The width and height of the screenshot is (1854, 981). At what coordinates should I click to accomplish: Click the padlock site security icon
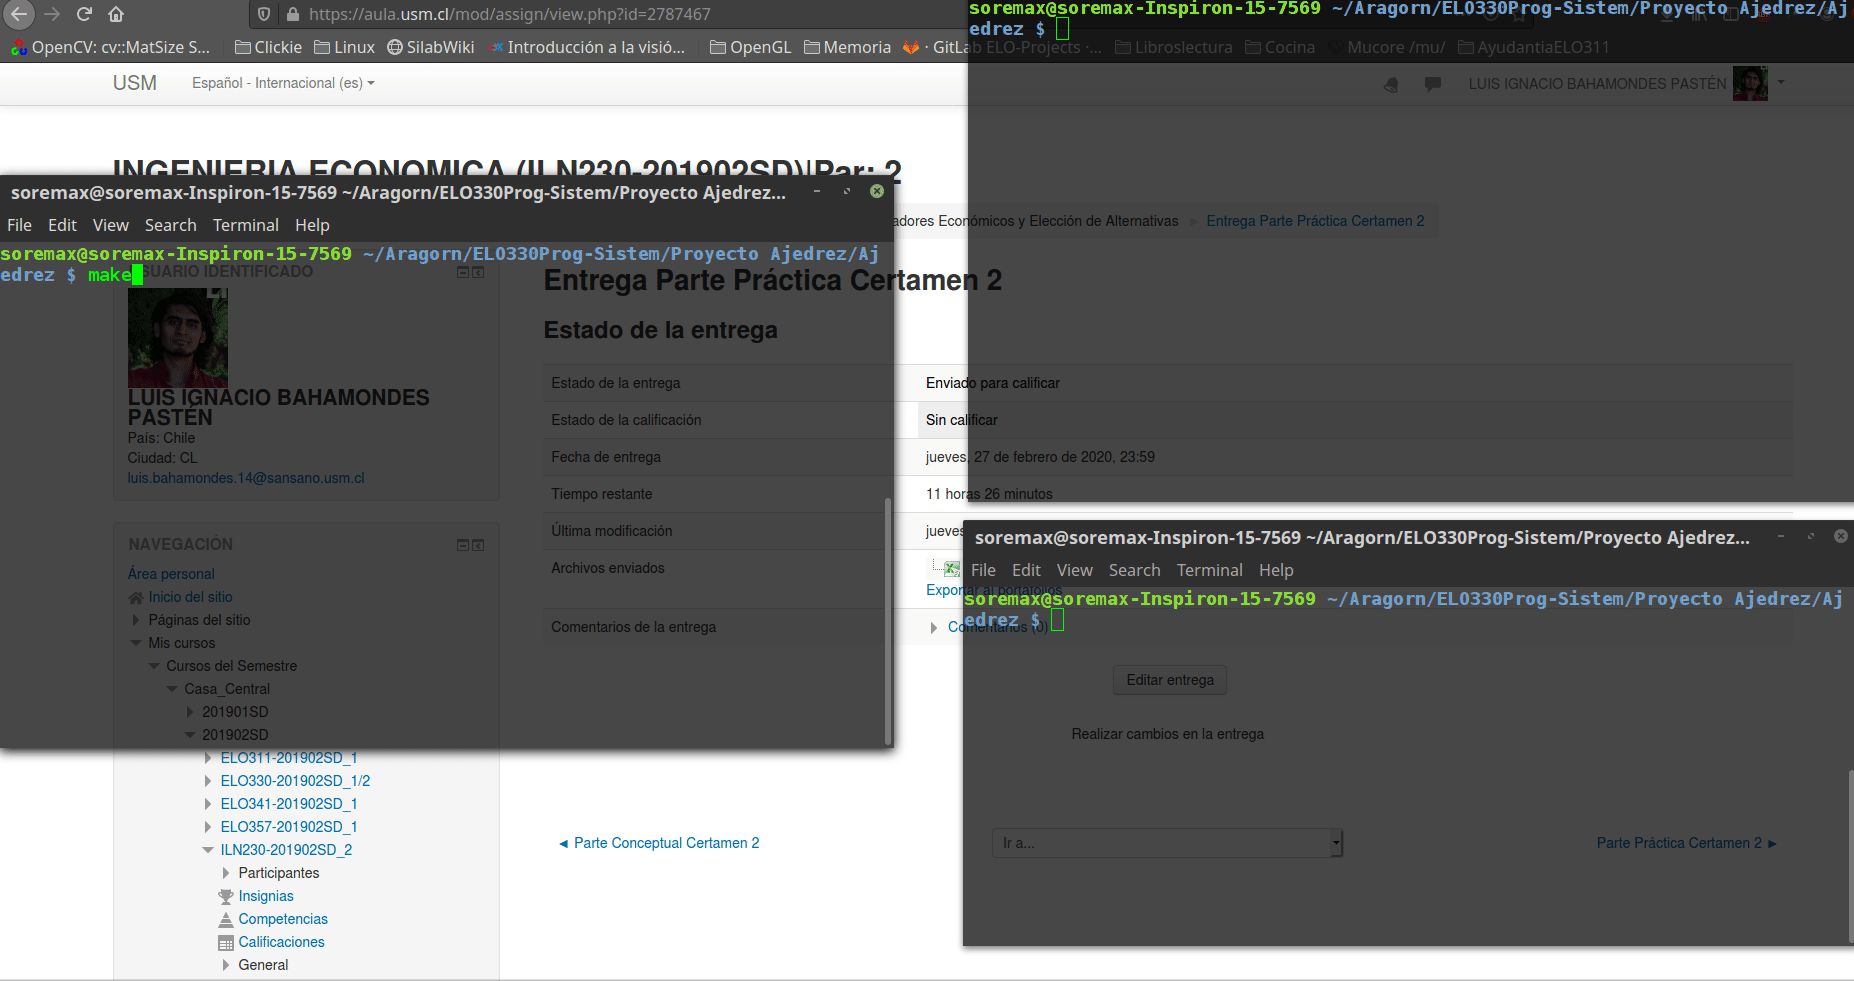292,14
